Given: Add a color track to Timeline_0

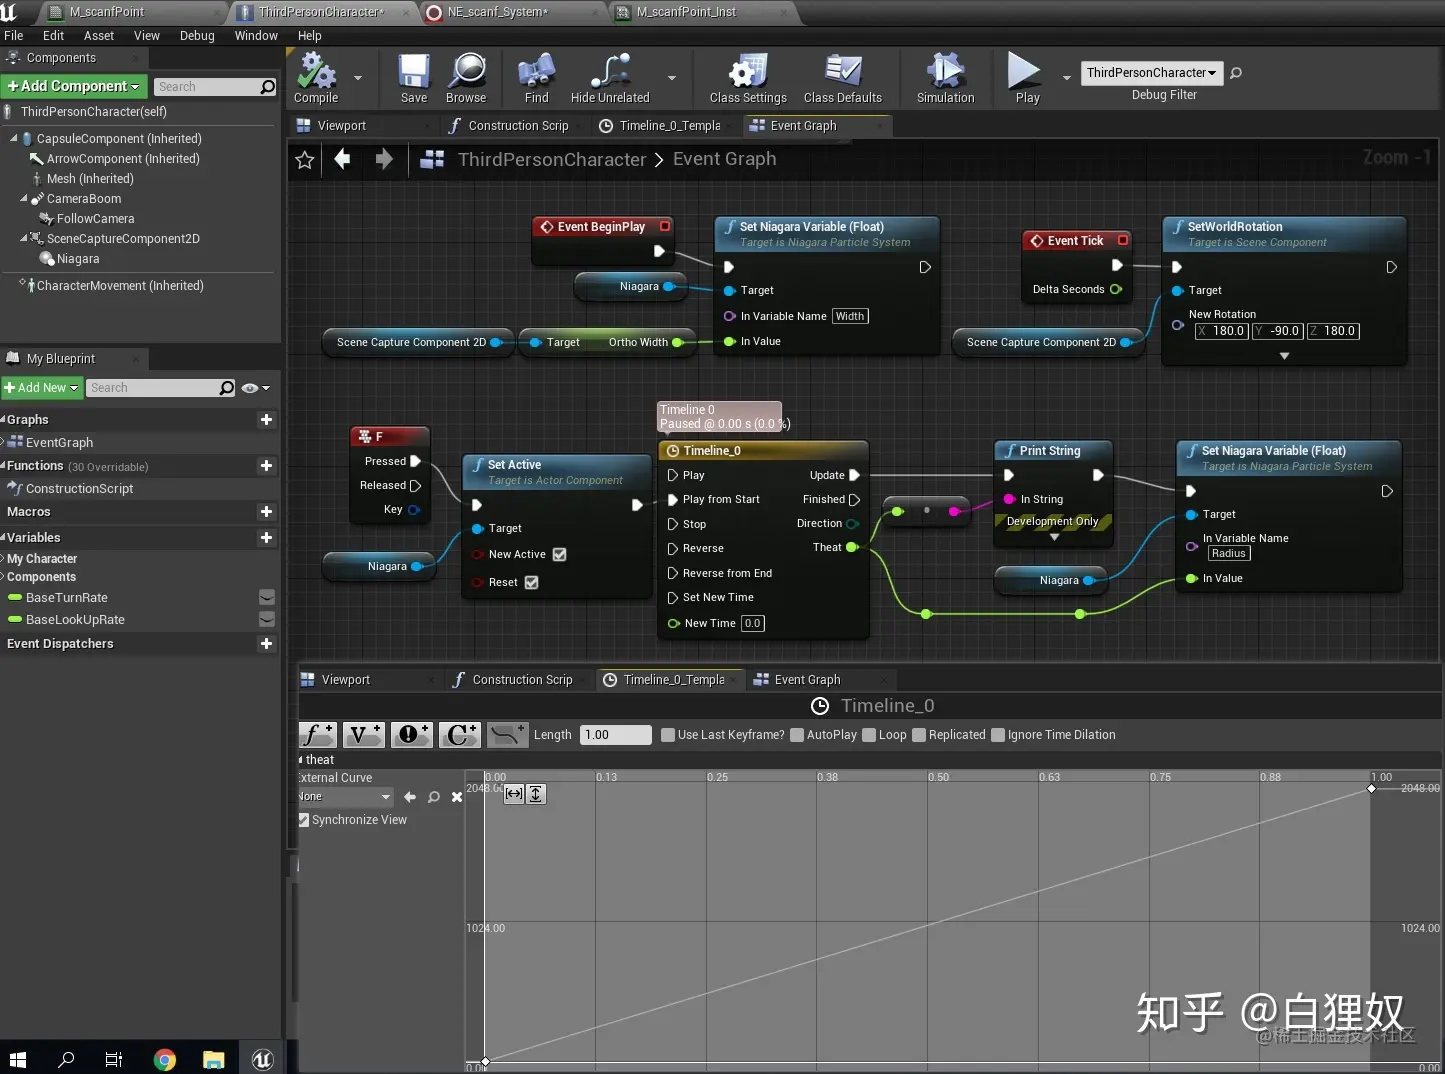Looking at the screenshot, I should point(460,735).
